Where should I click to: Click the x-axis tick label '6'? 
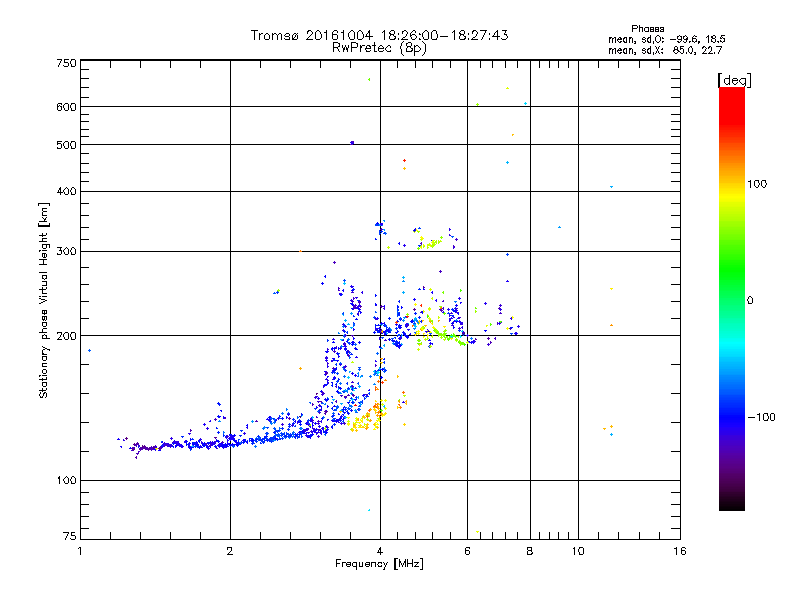467,551
